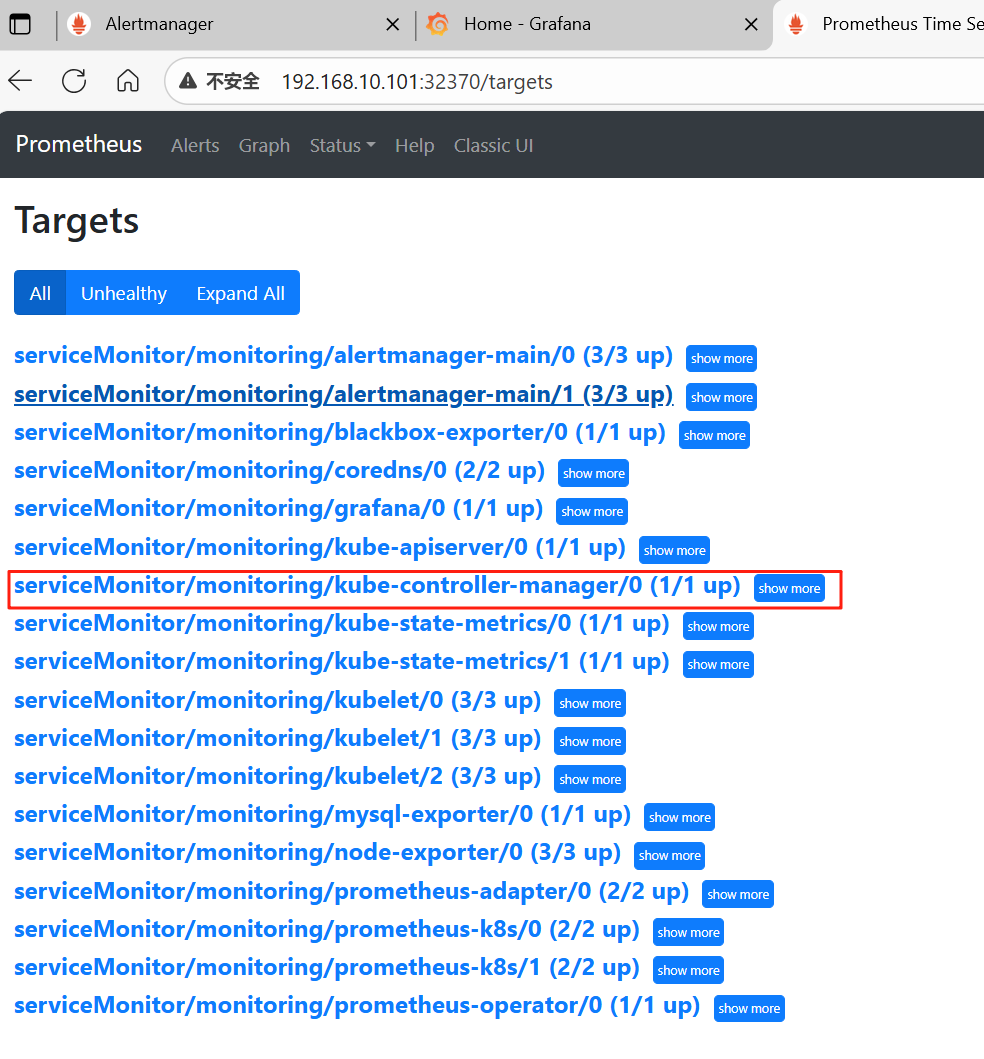Open prometheus-k8s/0 target link

[327, 929]
